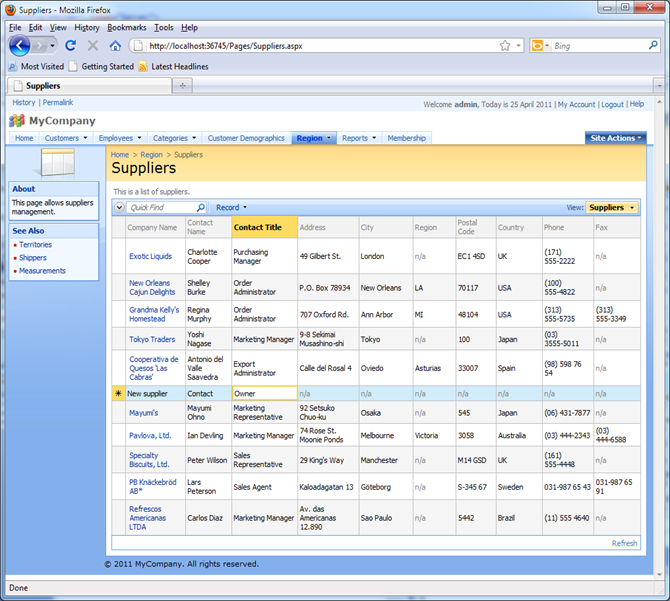The image size is (670, 601).
Task: Open the Suppliers view selector dropdown
Action: pyautogui.click(x=611, y=208)
